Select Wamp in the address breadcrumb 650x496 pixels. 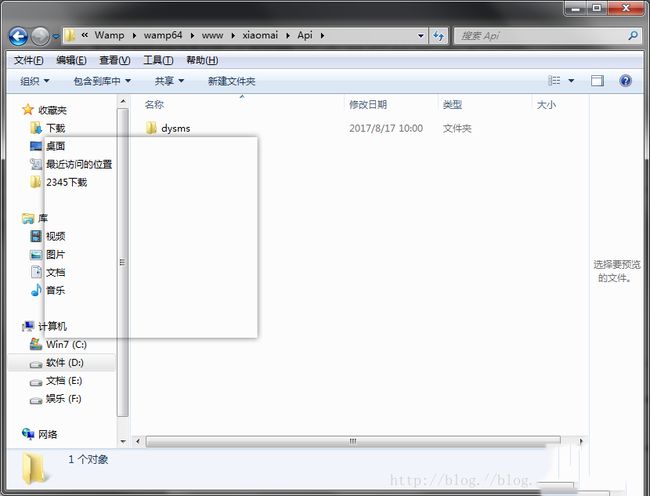pyautogui.click(x=109, y=35)
